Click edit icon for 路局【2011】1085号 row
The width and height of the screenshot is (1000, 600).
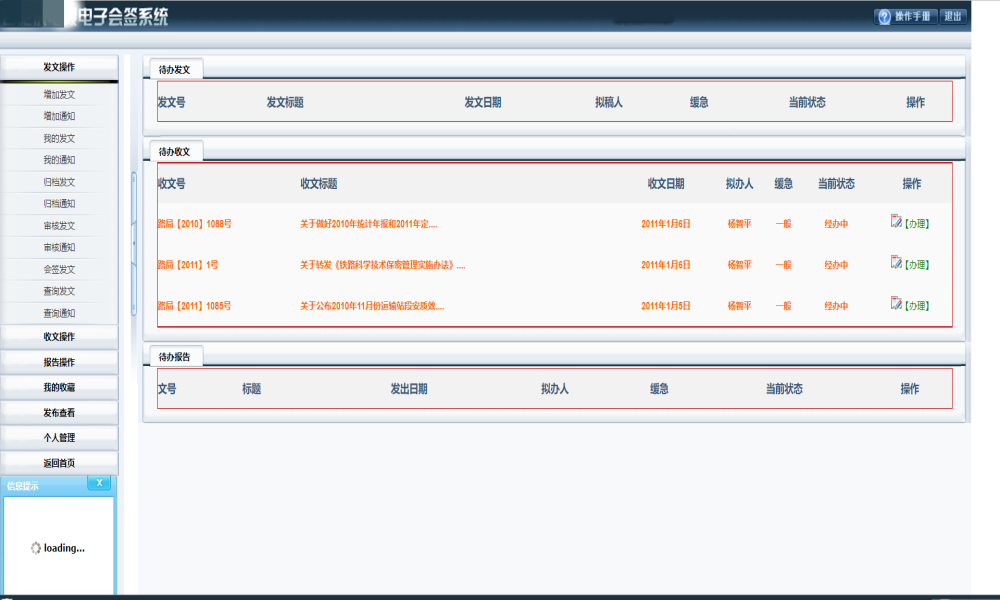896,303
